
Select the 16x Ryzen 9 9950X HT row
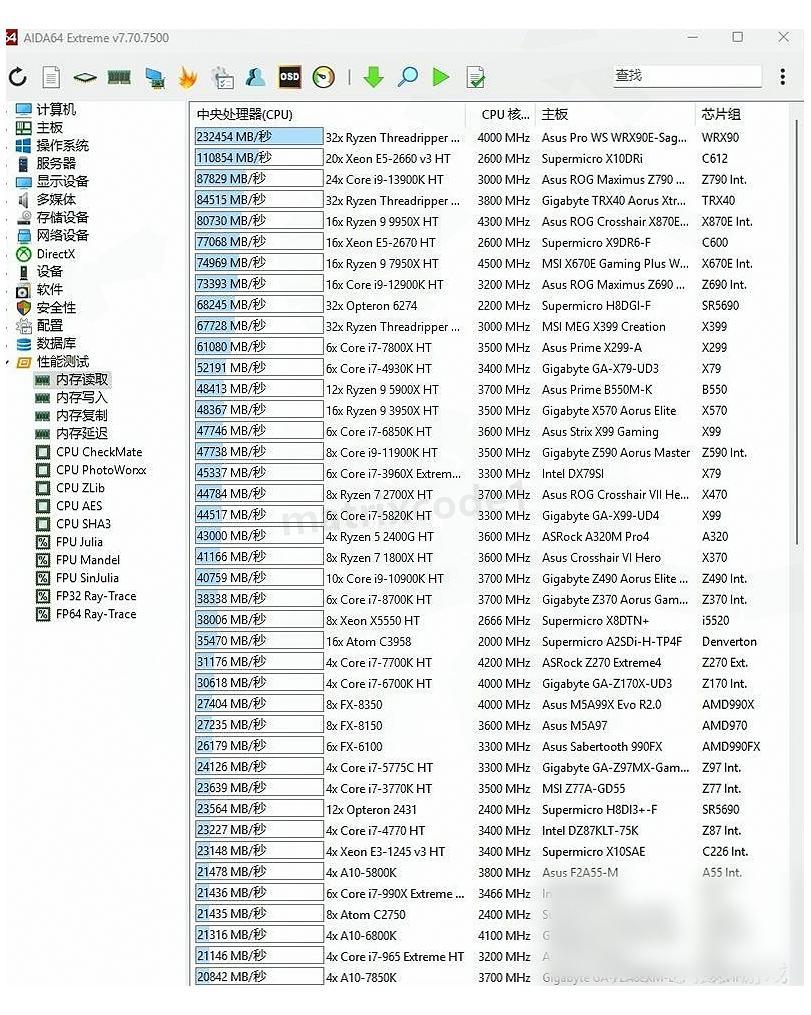pos(491,221)
